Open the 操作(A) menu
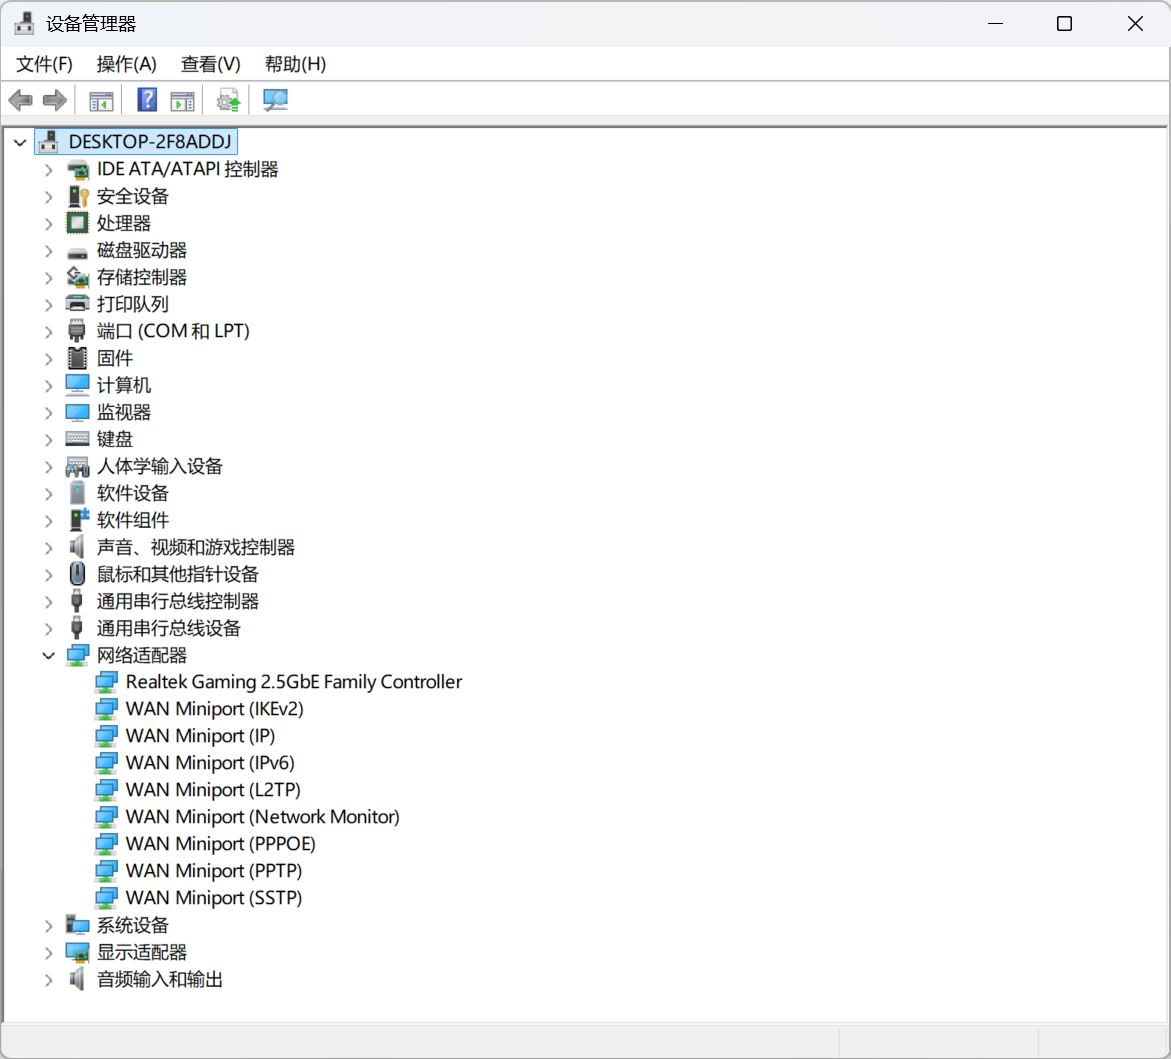1171x1059 pixels. pos(126,64)
